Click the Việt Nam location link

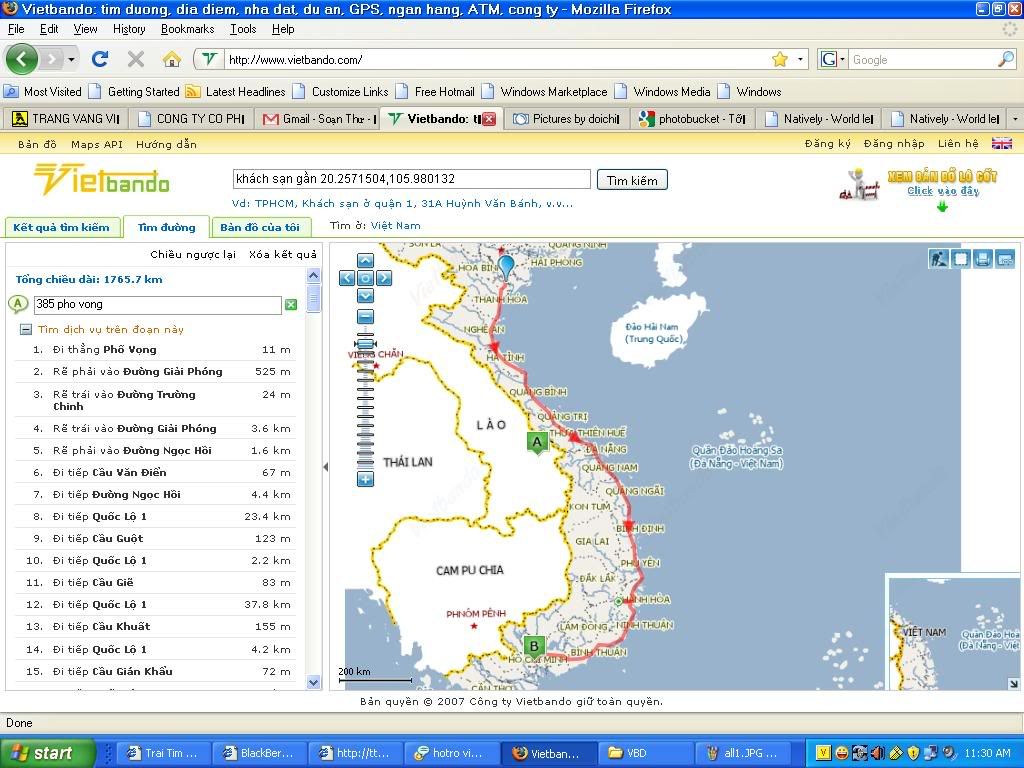point(396,225)
